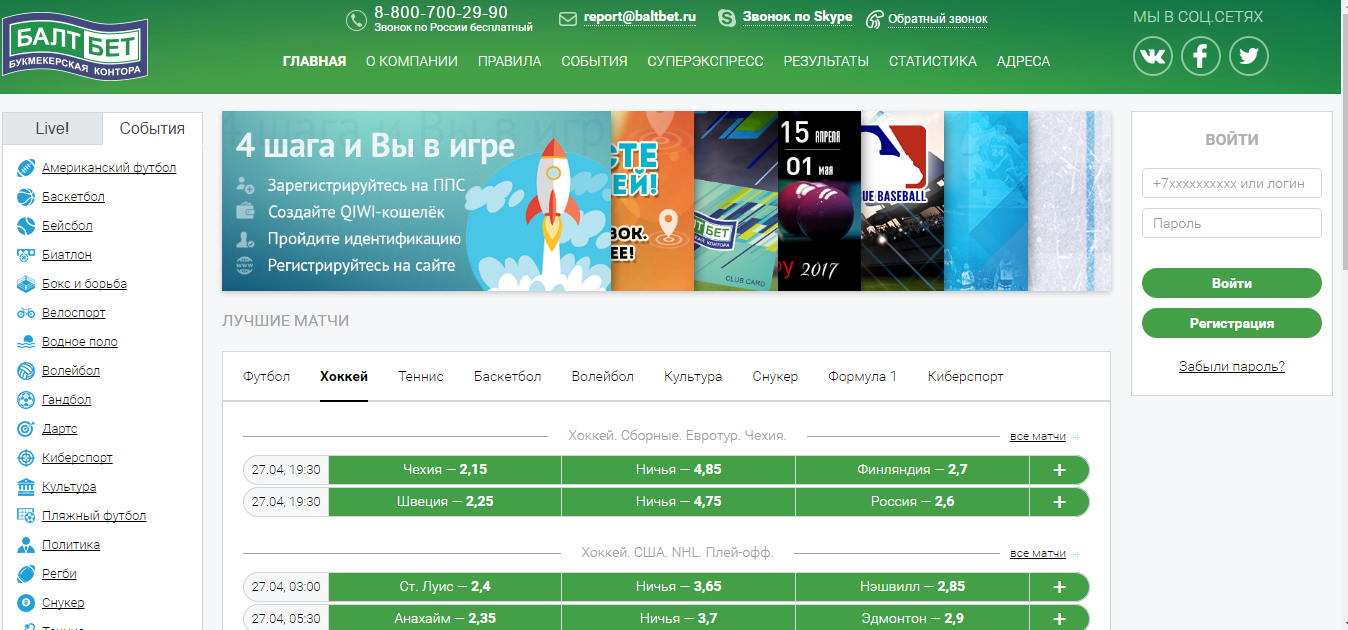Click the basketball icon in sidebar
Image resolution: width=1348 pixels, height=630 pixels.
(x=26, y=197)
